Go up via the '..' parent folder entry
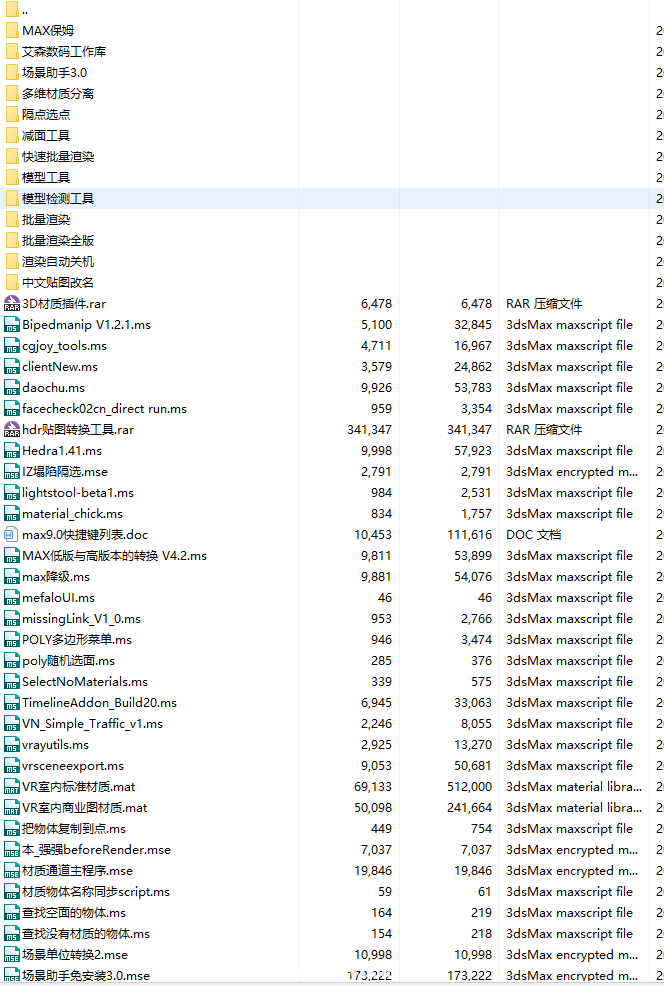664x986 pixels. 25,10
